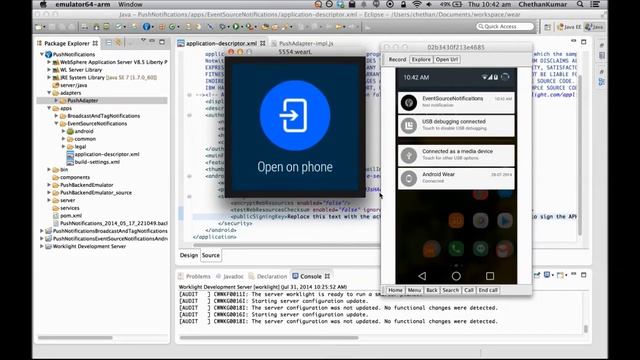Collapse the PushNotifications project node
Viewport: 640px width, 360px height.
pyautogui.click(x=42, y=54)
